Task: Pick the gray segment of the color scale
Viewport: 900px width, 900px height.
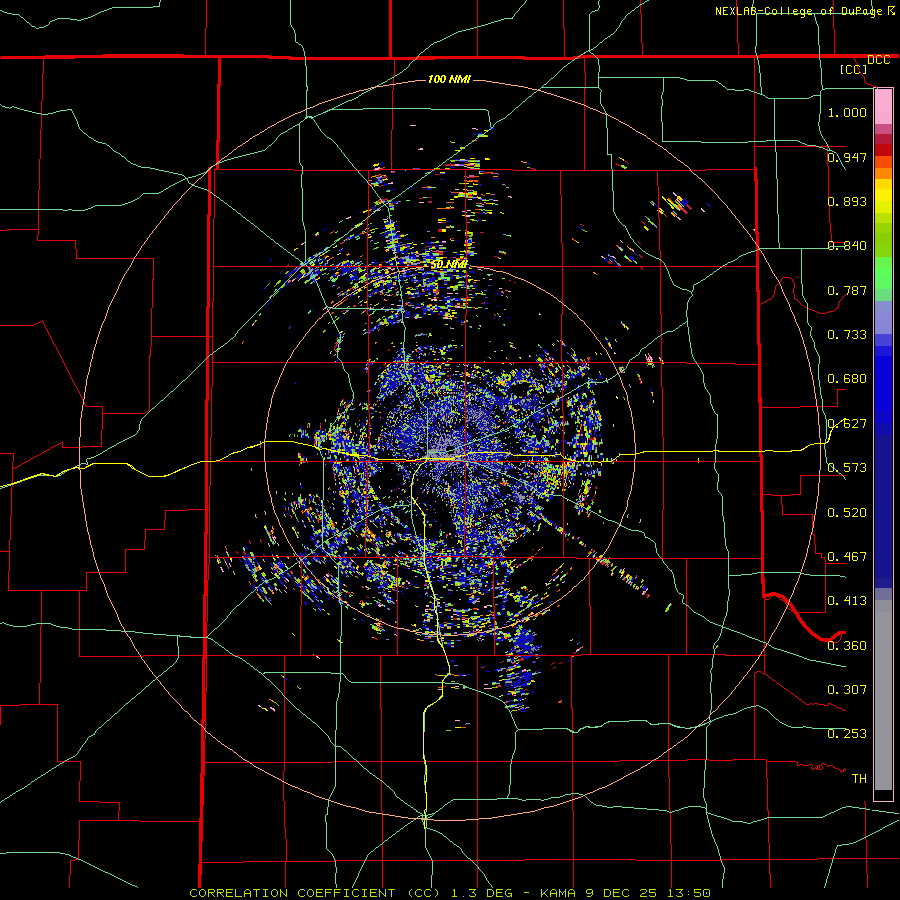Action: (x=883, y=695)
